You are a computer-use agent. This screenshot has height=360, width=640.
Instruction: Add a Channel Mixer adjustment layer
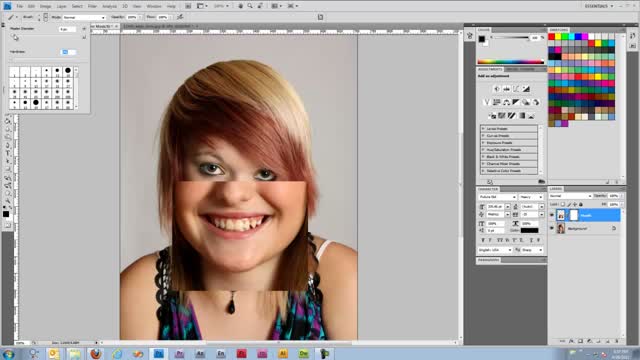(536, 102)
